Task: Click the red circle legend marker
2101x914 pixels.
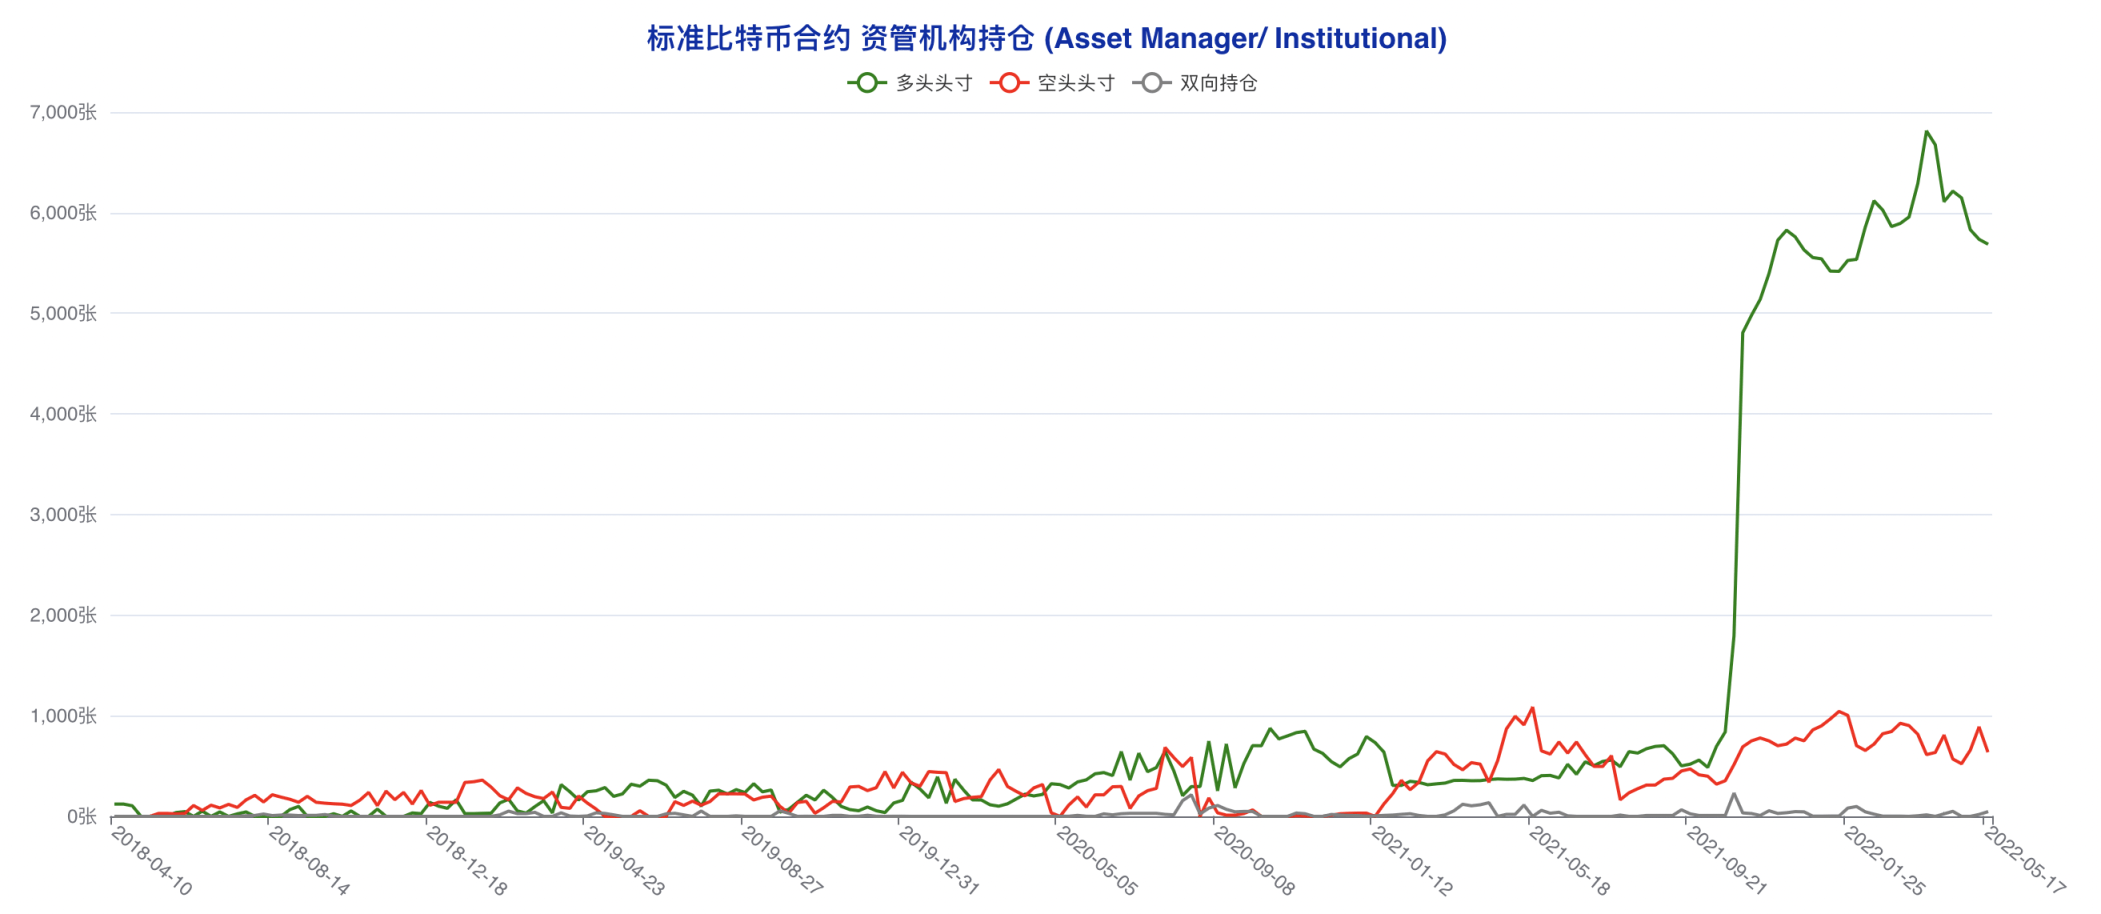Action: (x=1009, y=83)
